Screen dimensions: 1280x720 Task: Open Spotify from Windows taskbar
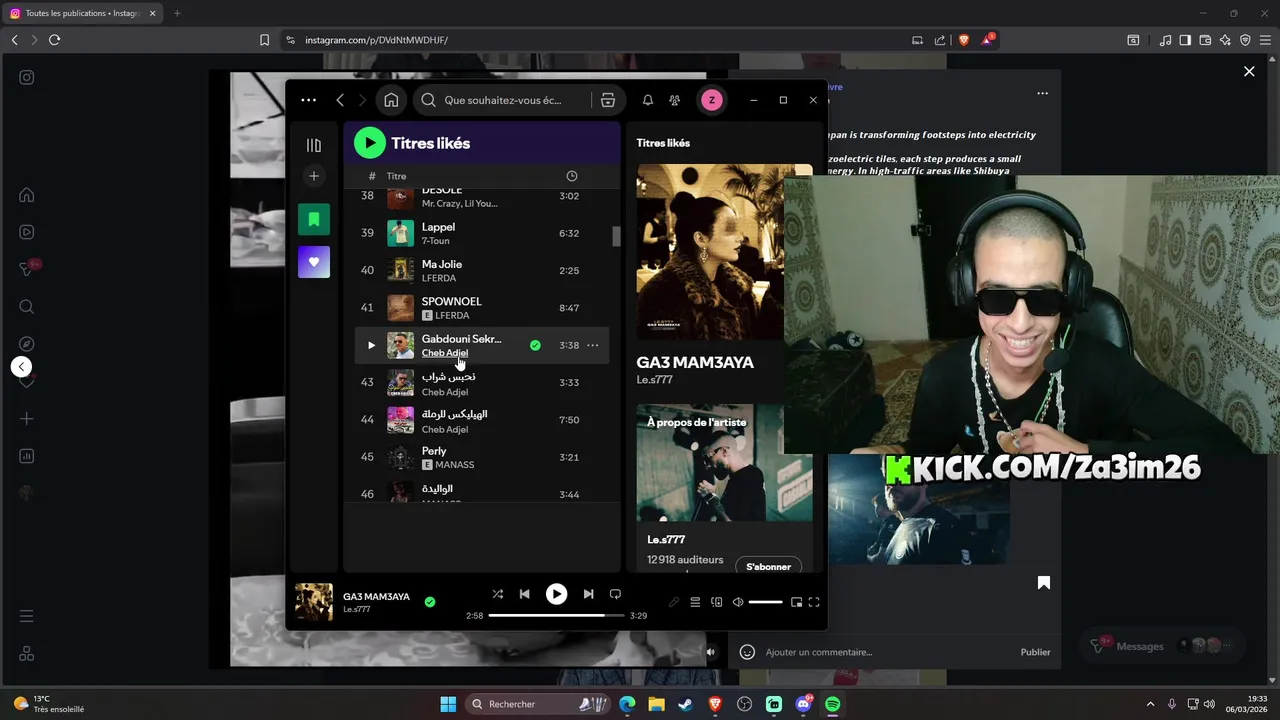coord(832,704)
